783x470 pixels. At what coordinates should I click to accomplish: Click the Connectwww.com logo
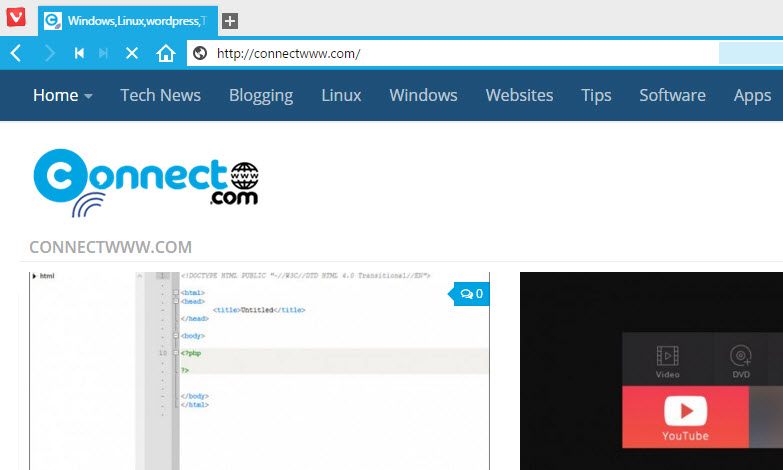tap(146, 182)
